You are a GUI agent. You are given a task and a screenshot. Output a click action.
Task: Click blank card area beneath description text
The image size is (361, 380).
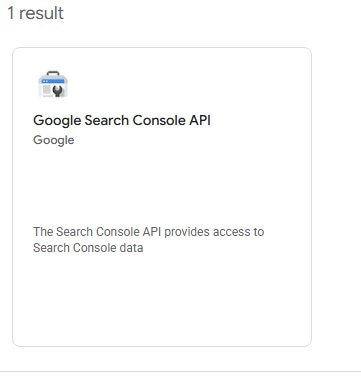pos(162,298)
